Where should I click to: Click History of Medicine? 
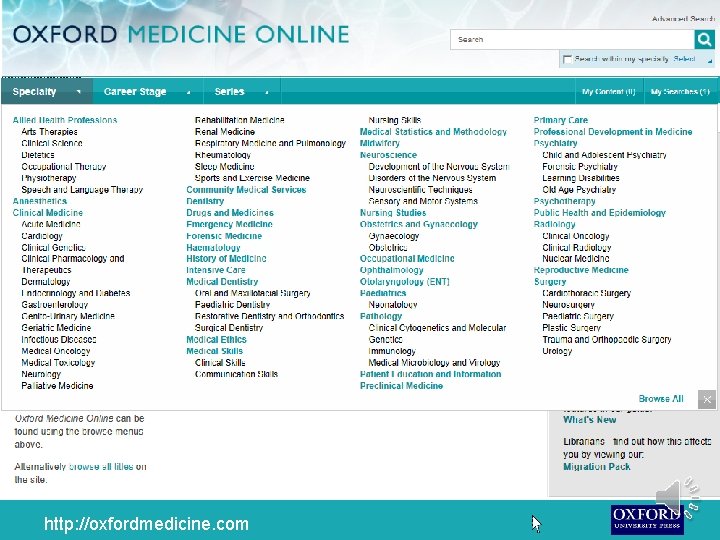(x=226, y=259)
